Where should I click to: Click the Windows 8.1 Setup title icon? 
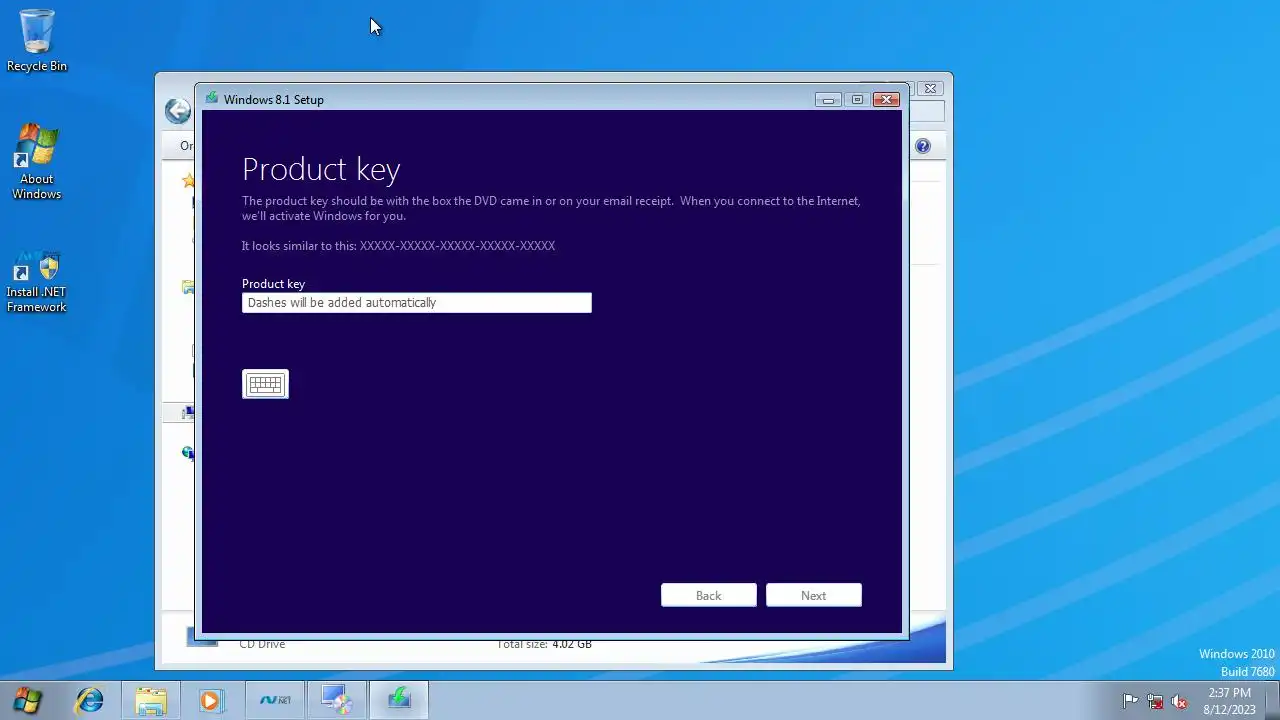pyautogui.click(x=211, y=99)
